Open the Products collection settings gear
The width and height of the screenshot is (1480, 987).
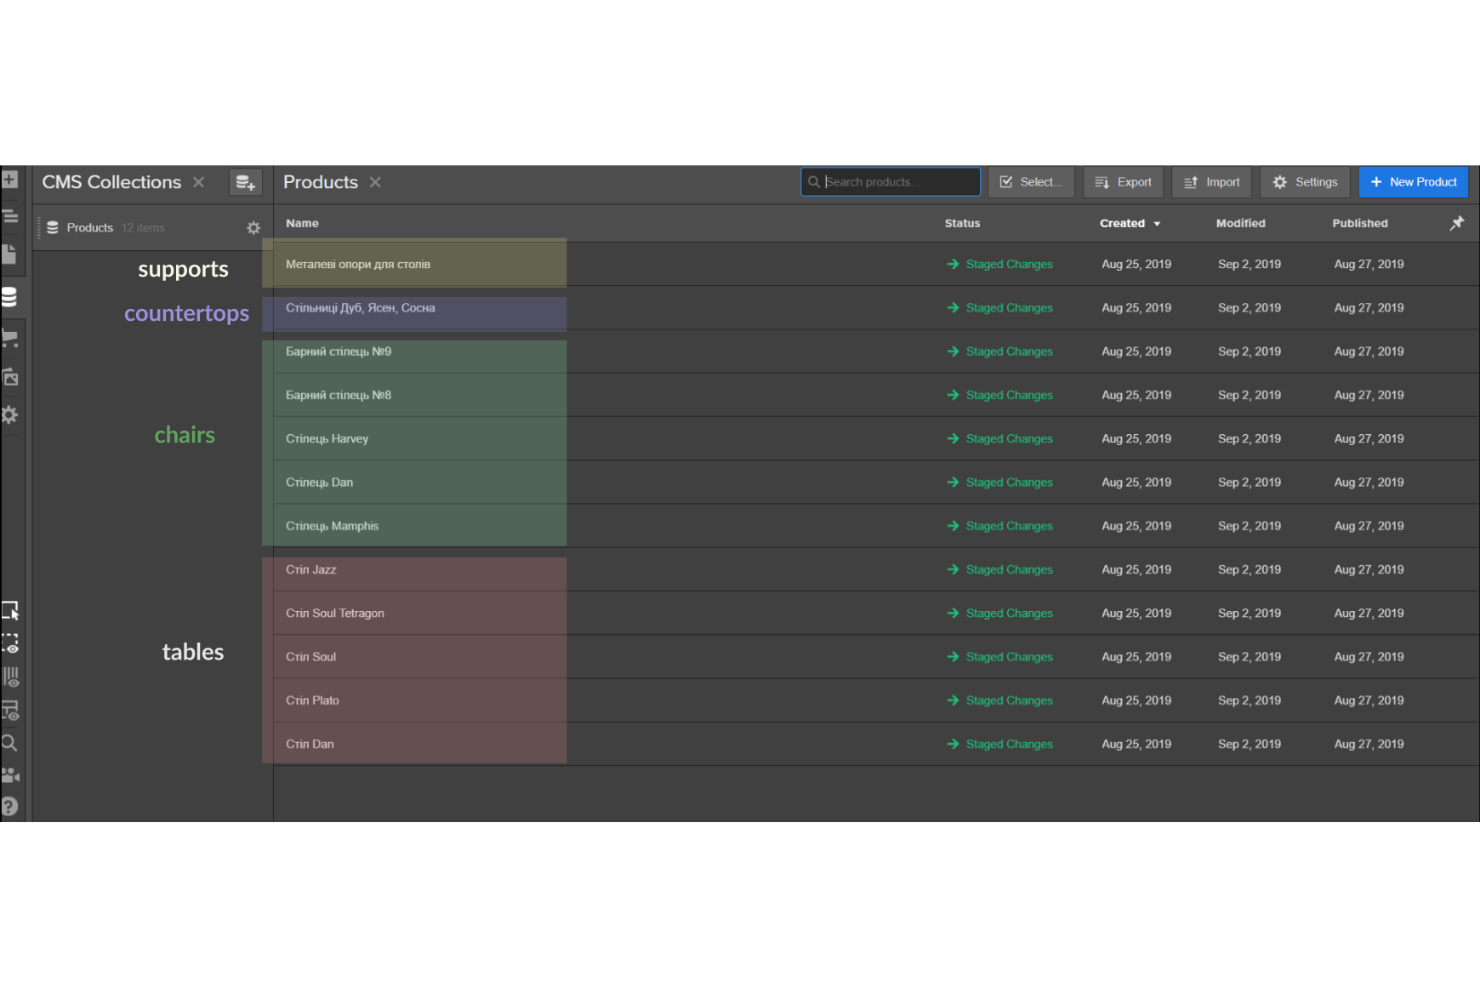click(x=254, y=227)
